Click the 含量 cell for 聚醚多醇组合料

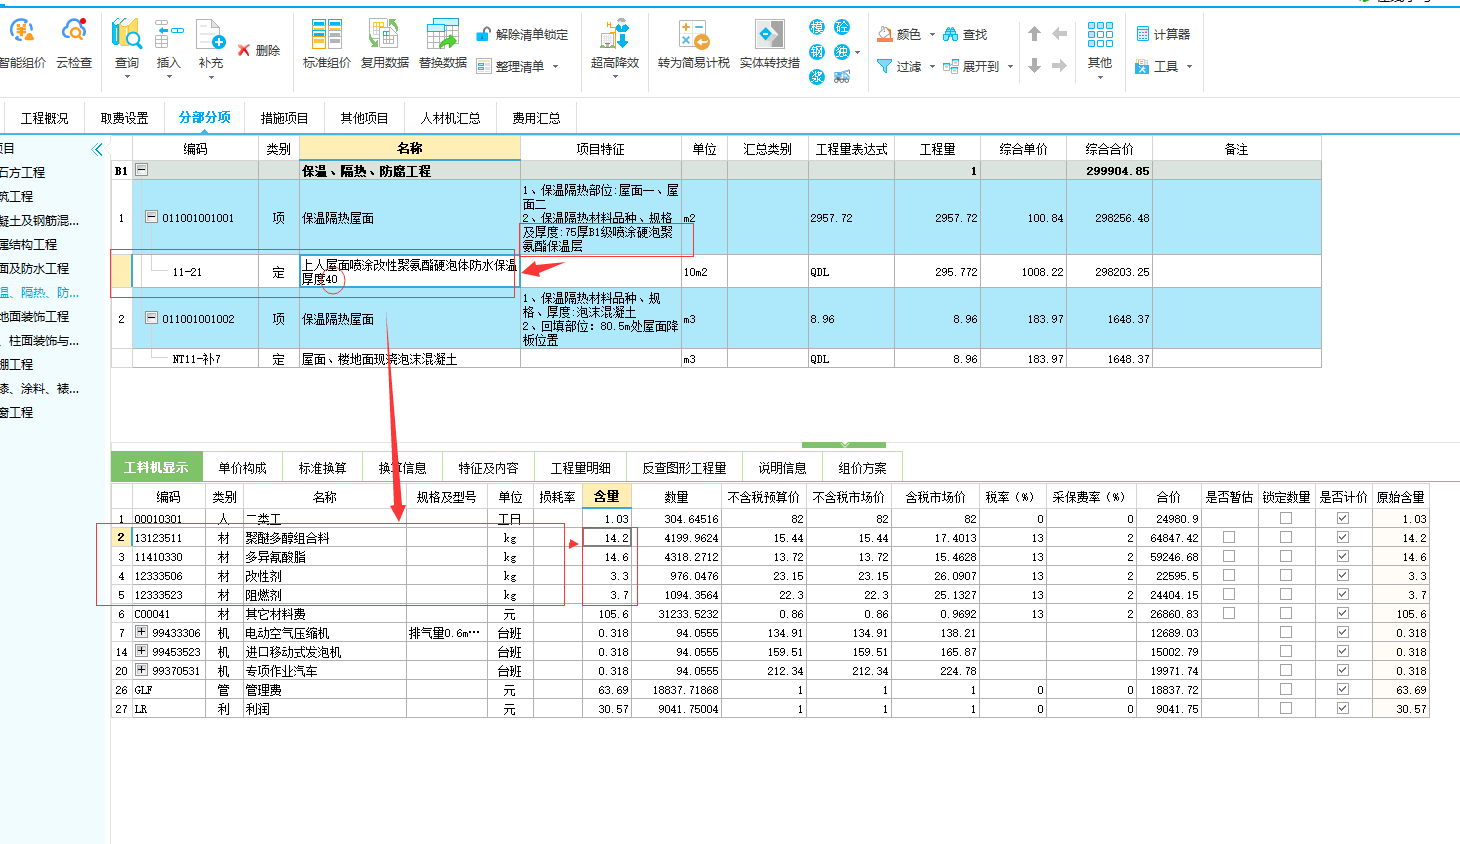tap(608, 538)
